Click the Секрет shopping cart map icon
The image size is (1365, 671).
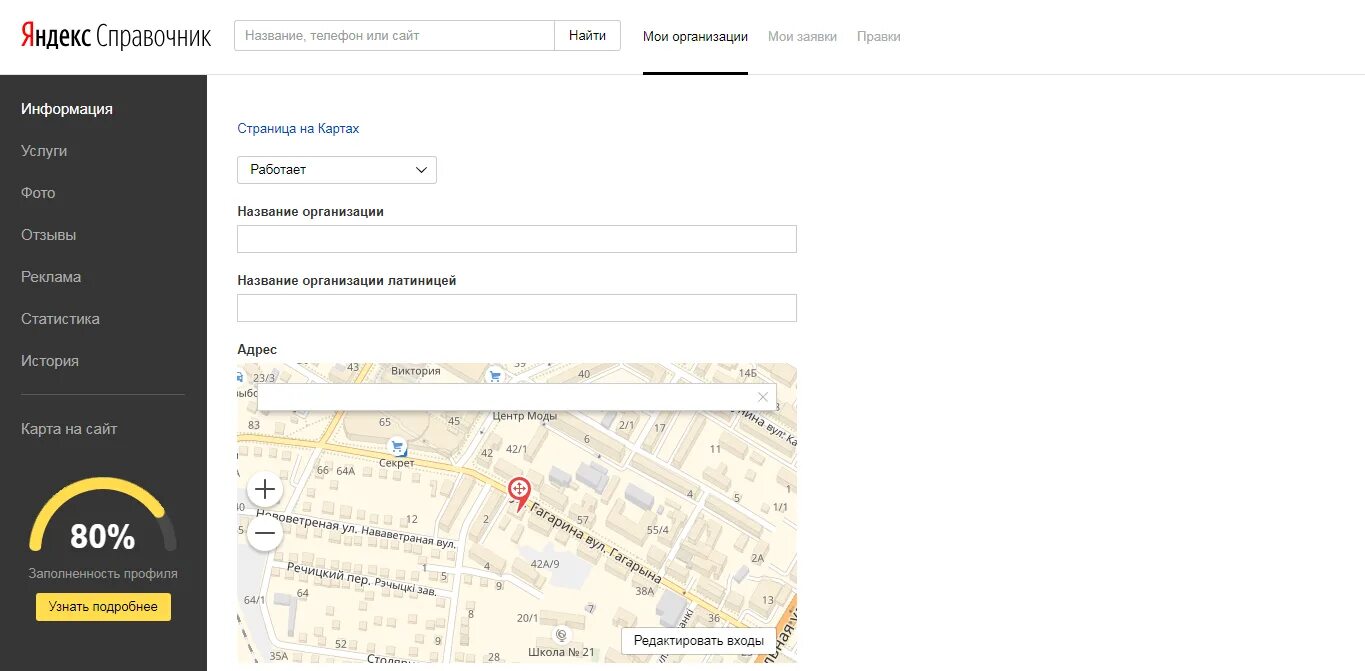click(397, 447)
